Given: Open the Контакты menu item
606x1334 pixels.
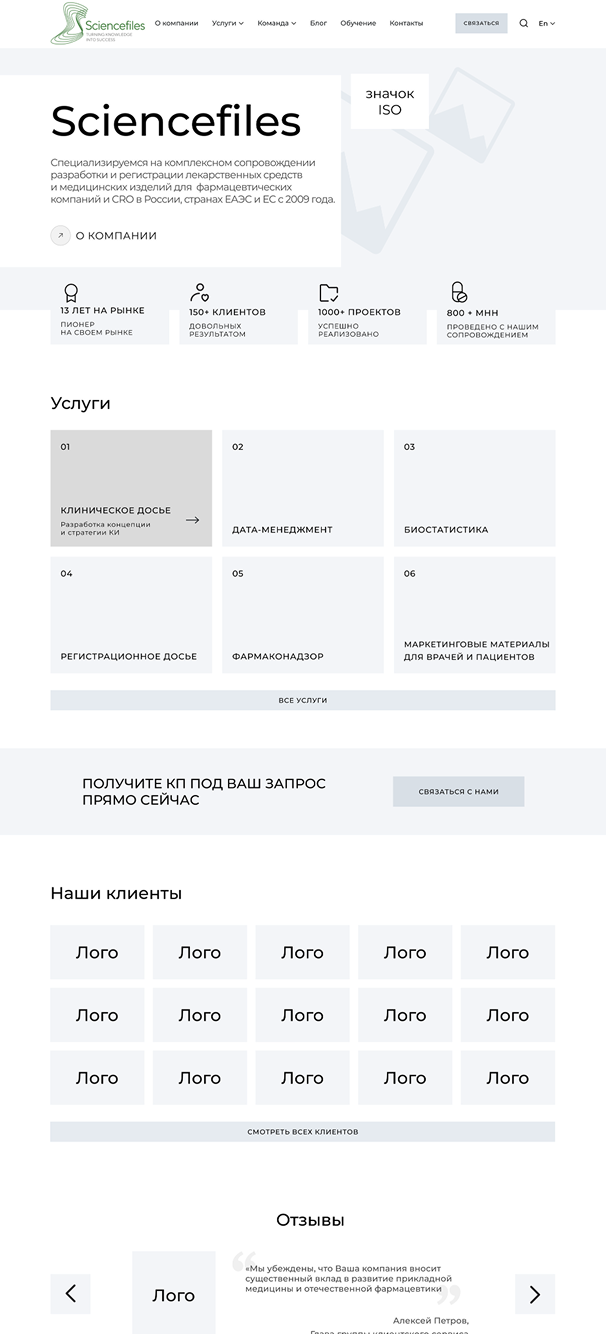Looking at the screenshot, I should coord(406,23).
